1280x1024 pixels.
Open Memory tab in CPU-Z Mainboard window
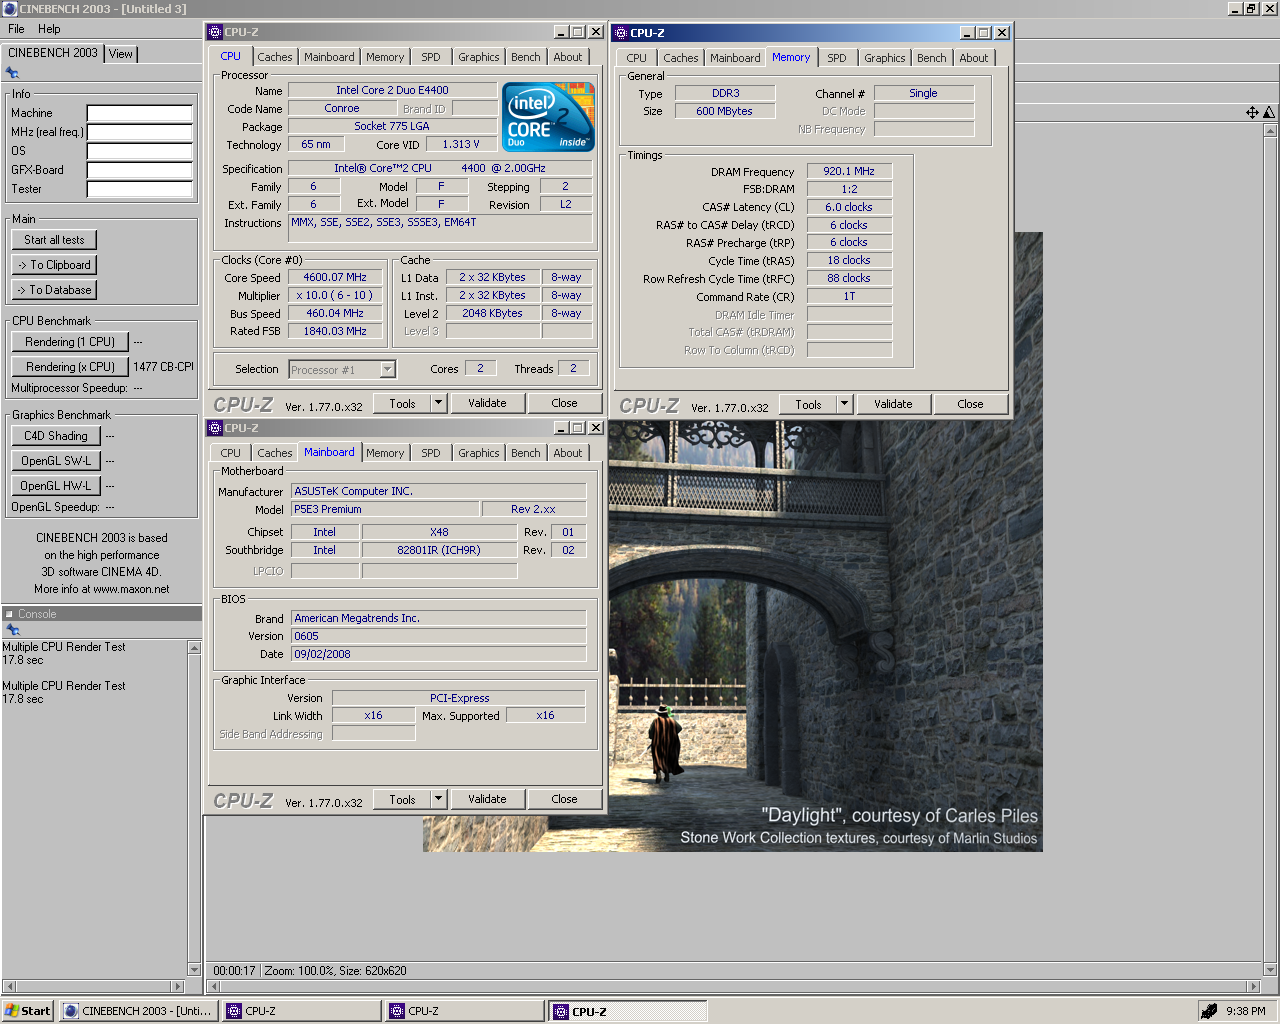point(385,453)
